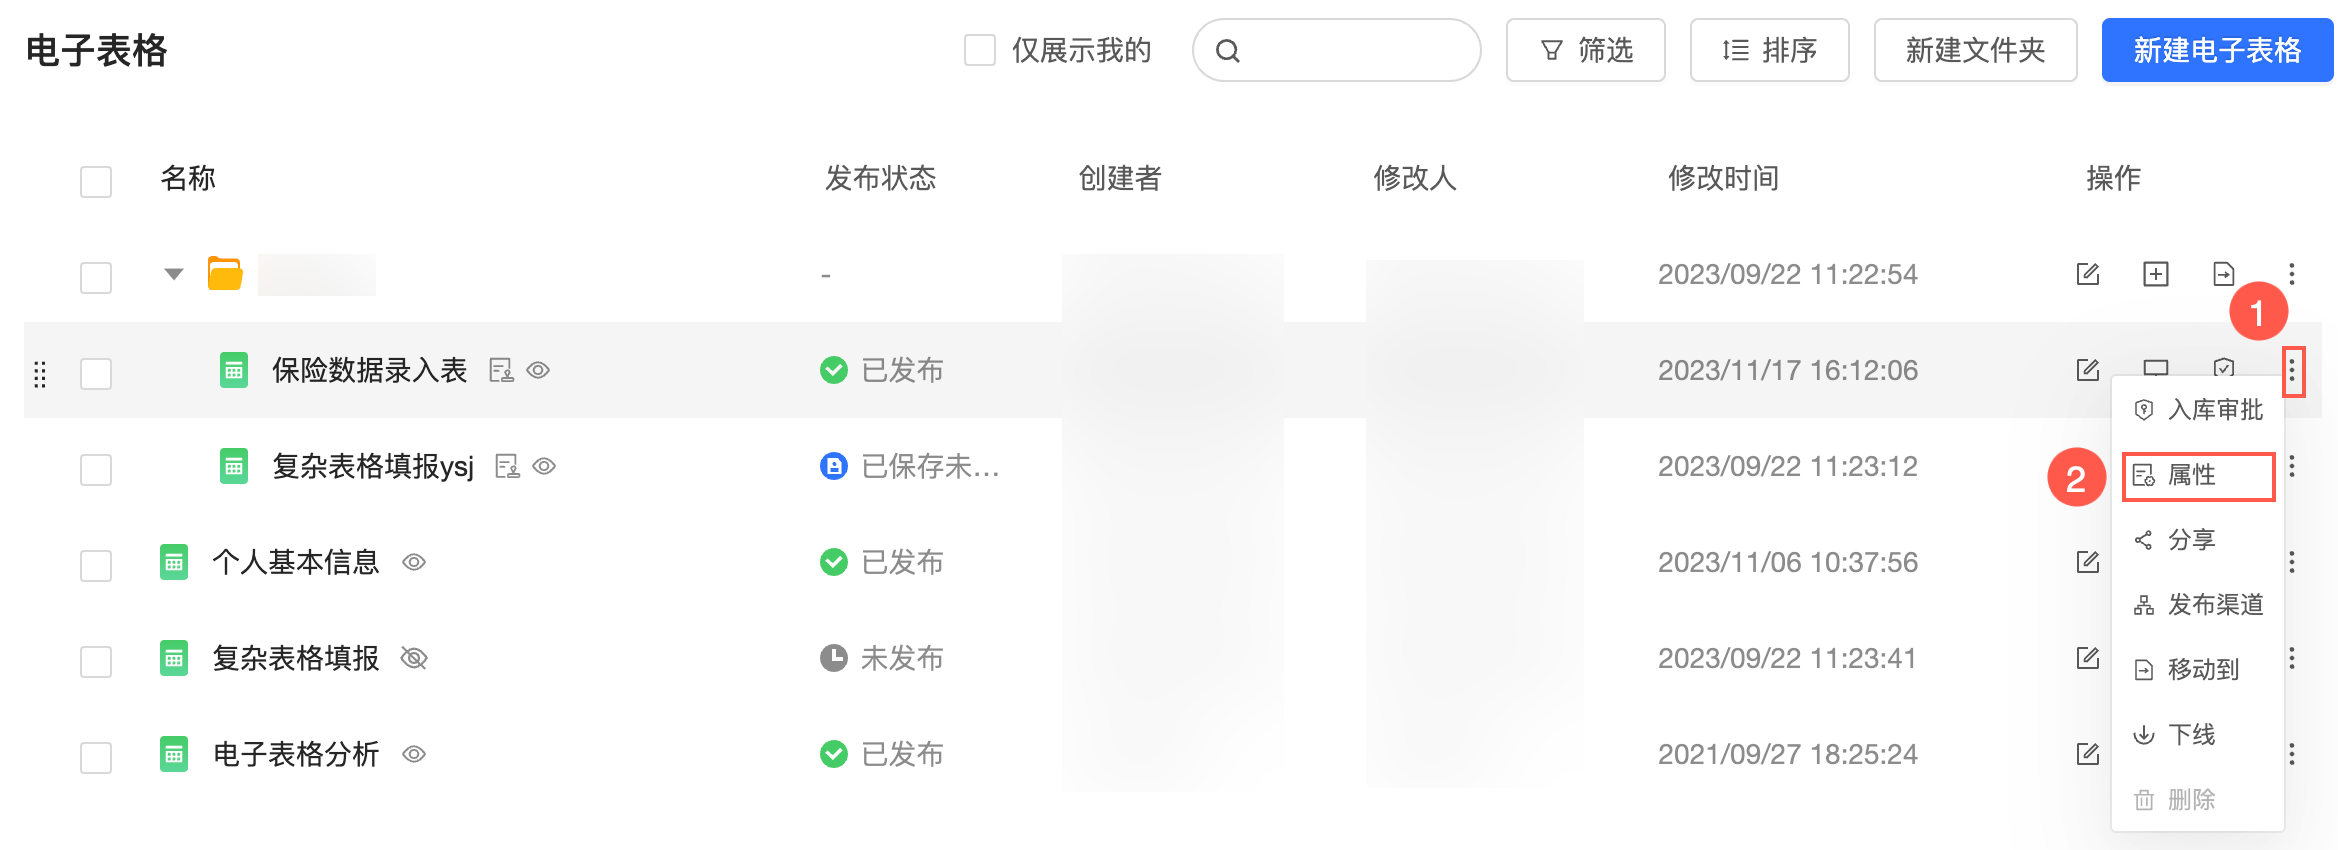Check the box for 复杂表格填报ysj

click(x=96, y=469)
